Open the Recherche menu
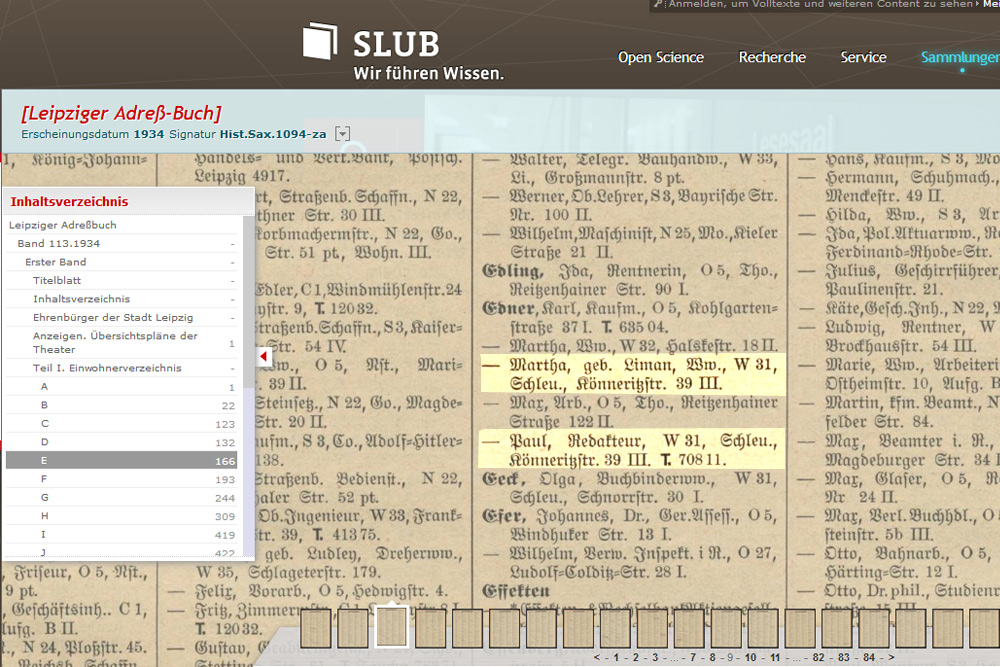Image resolution: width=1000 pixels, height=667 pixels. (772, 57)
